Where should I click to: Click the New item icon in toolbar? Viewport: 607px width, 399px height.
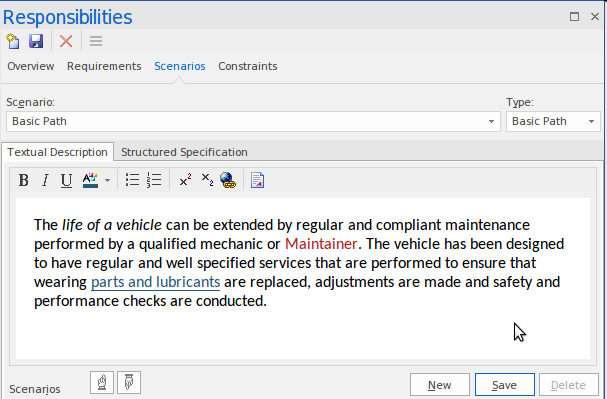[x=13, y=41]
